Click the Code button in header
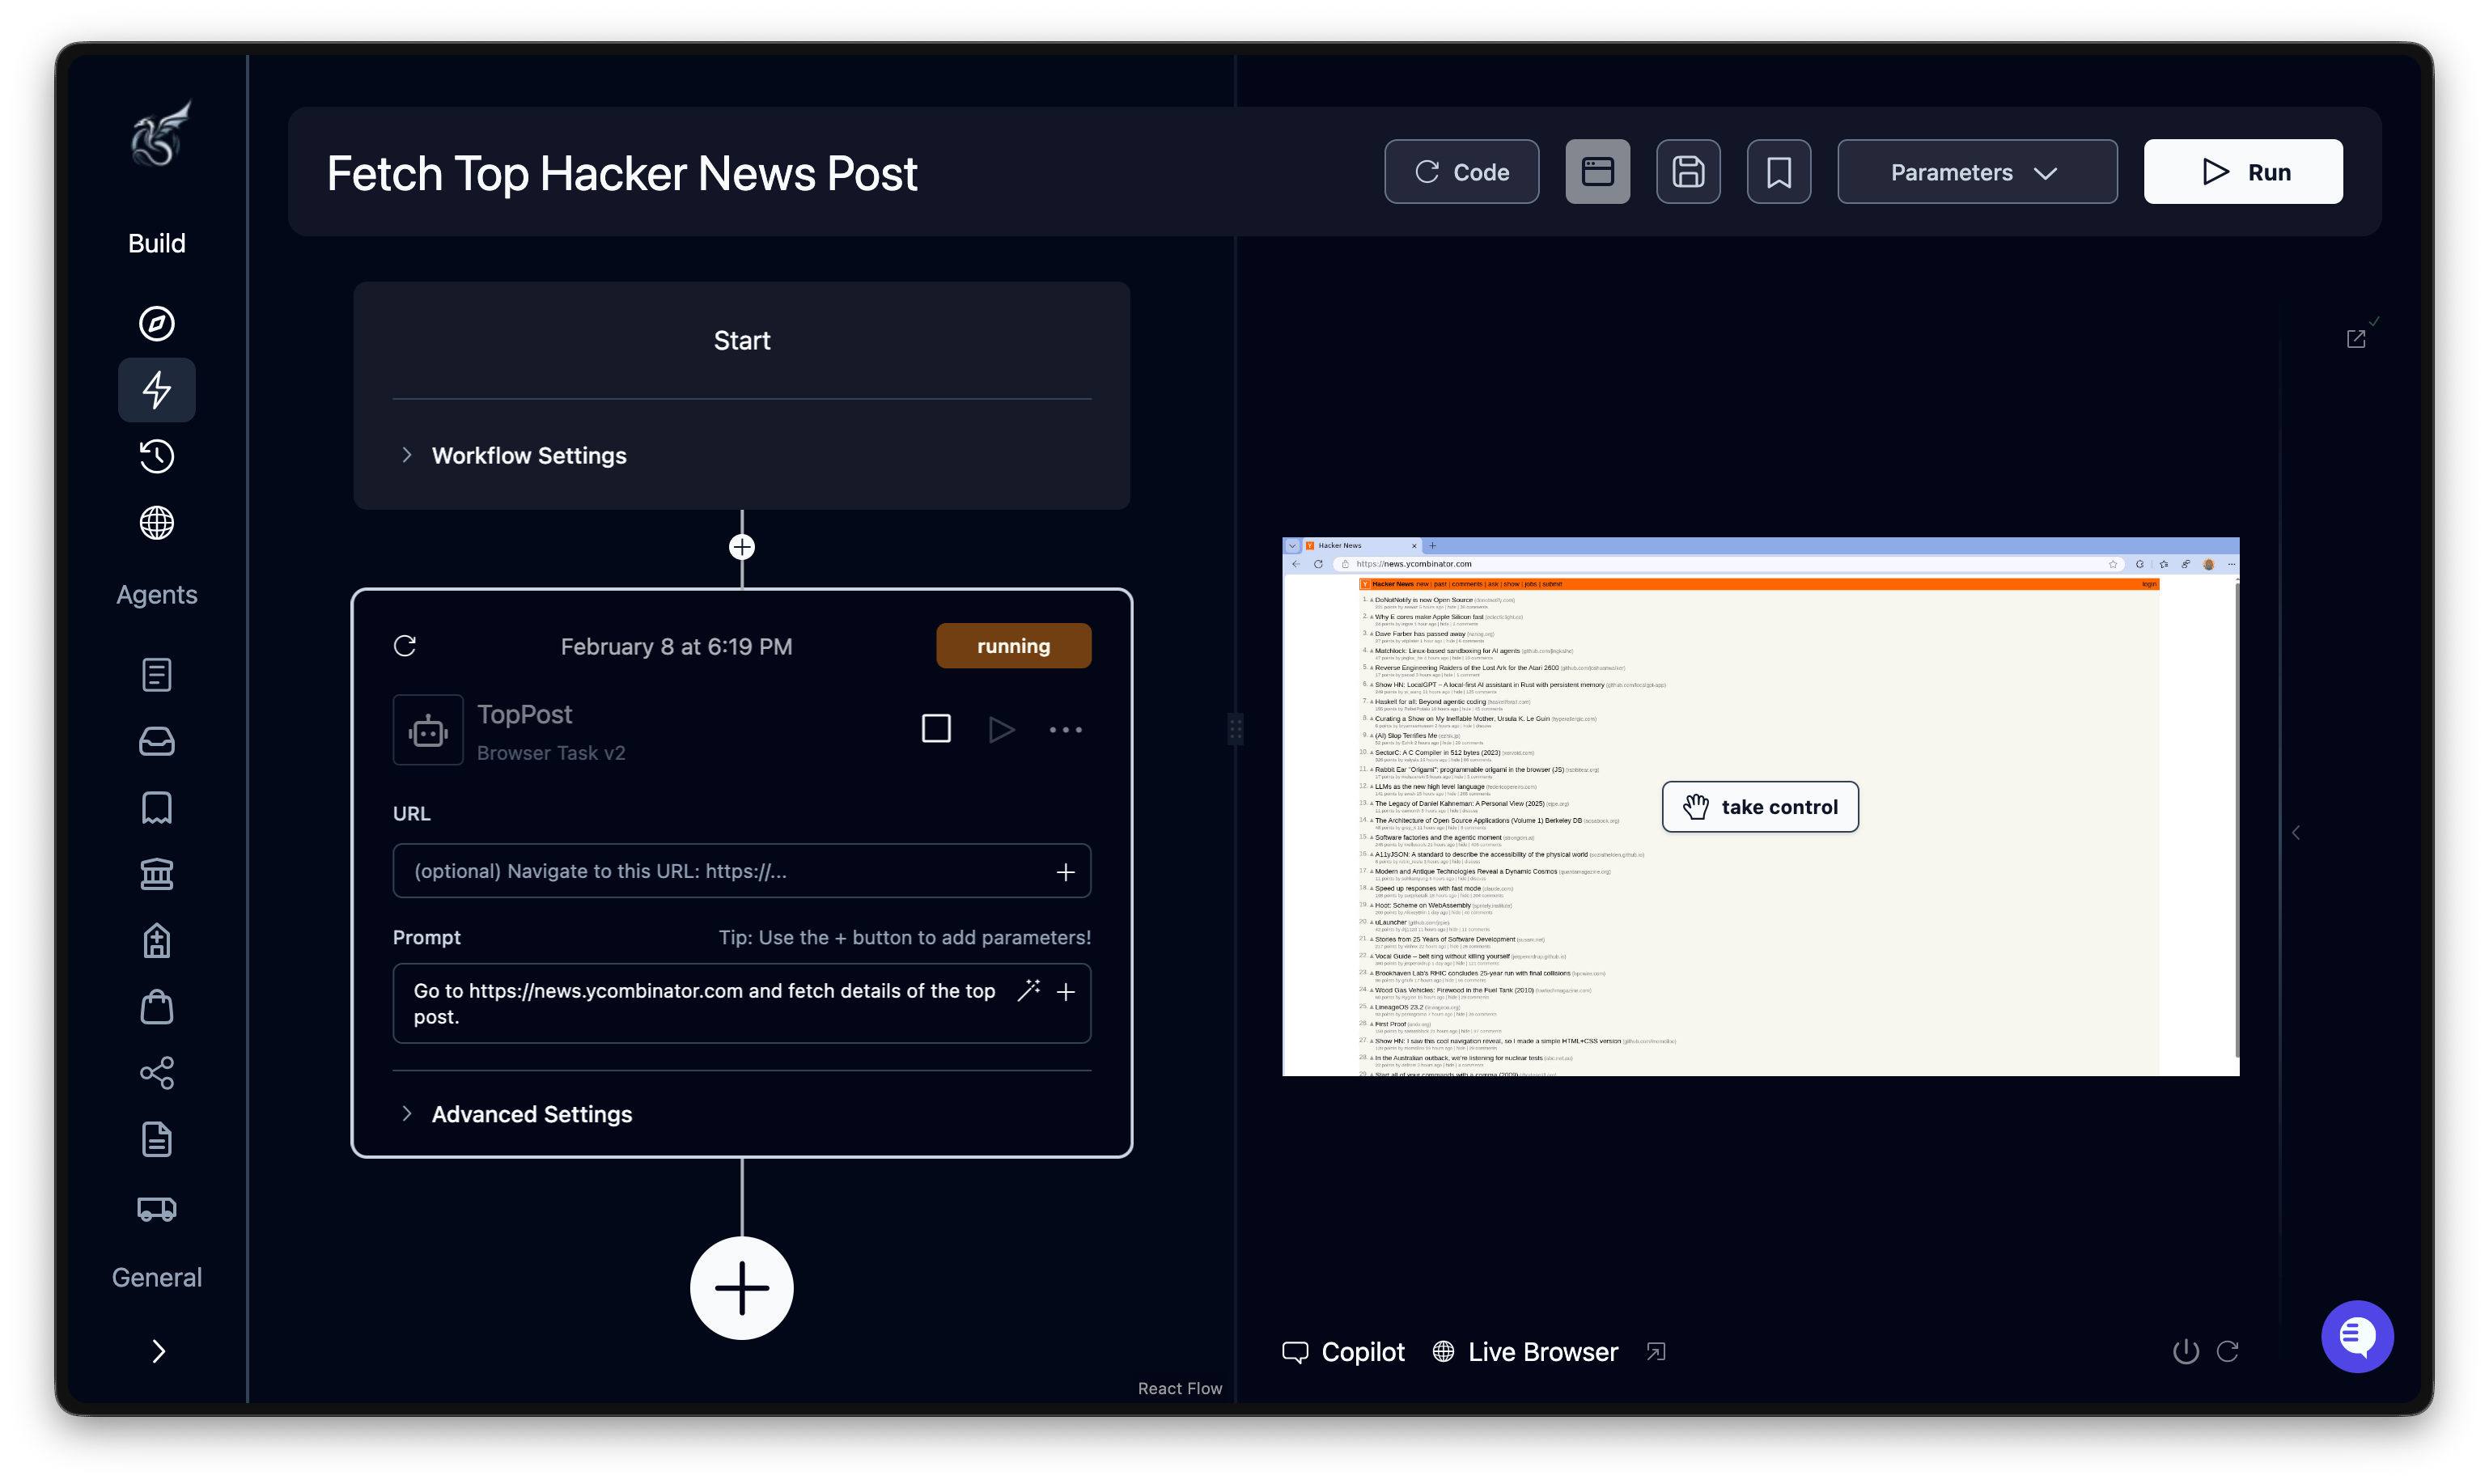The width and height of the screenshot is (2489, 1484). pyautogui.click(x=1461, y=172)
